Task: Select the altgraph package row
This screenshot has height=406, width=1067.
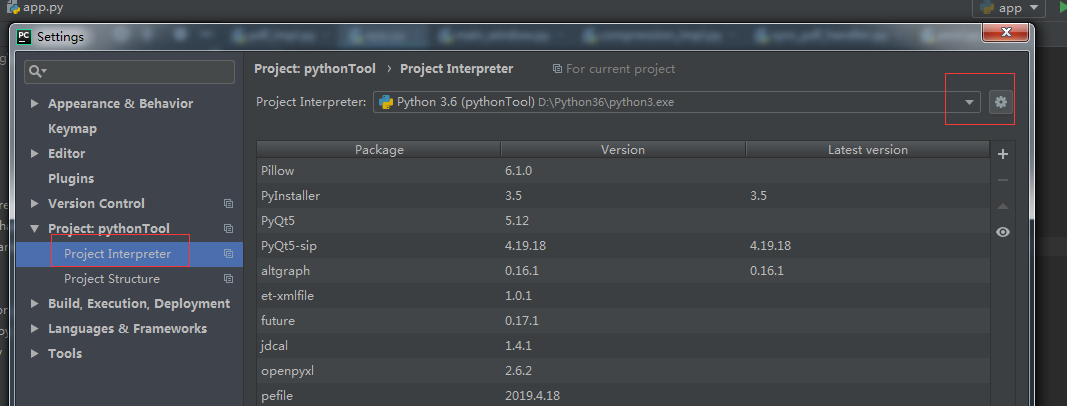Action: click(623, 271)
